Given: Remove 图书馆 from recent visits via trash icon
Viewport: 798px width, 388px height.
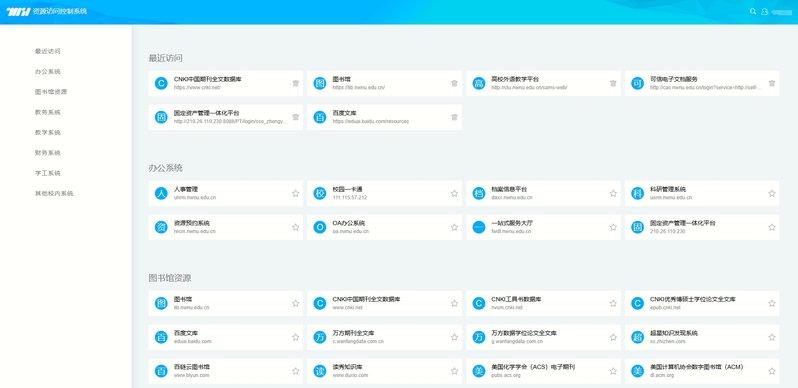Looking at the screenshot, I should pyautogui.click(x=454, y=84).
